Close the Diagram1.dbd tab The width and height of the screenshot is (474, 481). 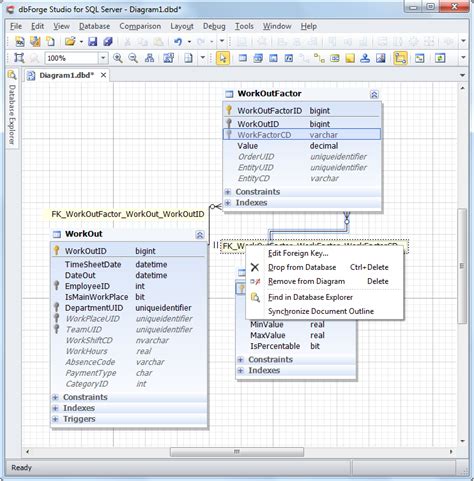104,75
